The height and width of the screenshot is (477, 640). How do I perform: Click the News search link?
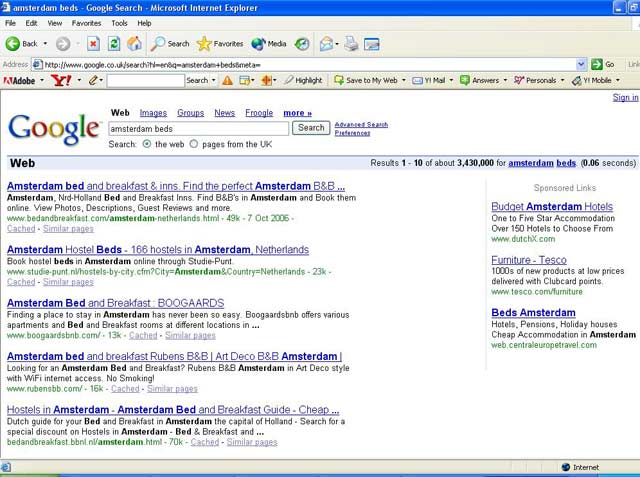[224, 113]
